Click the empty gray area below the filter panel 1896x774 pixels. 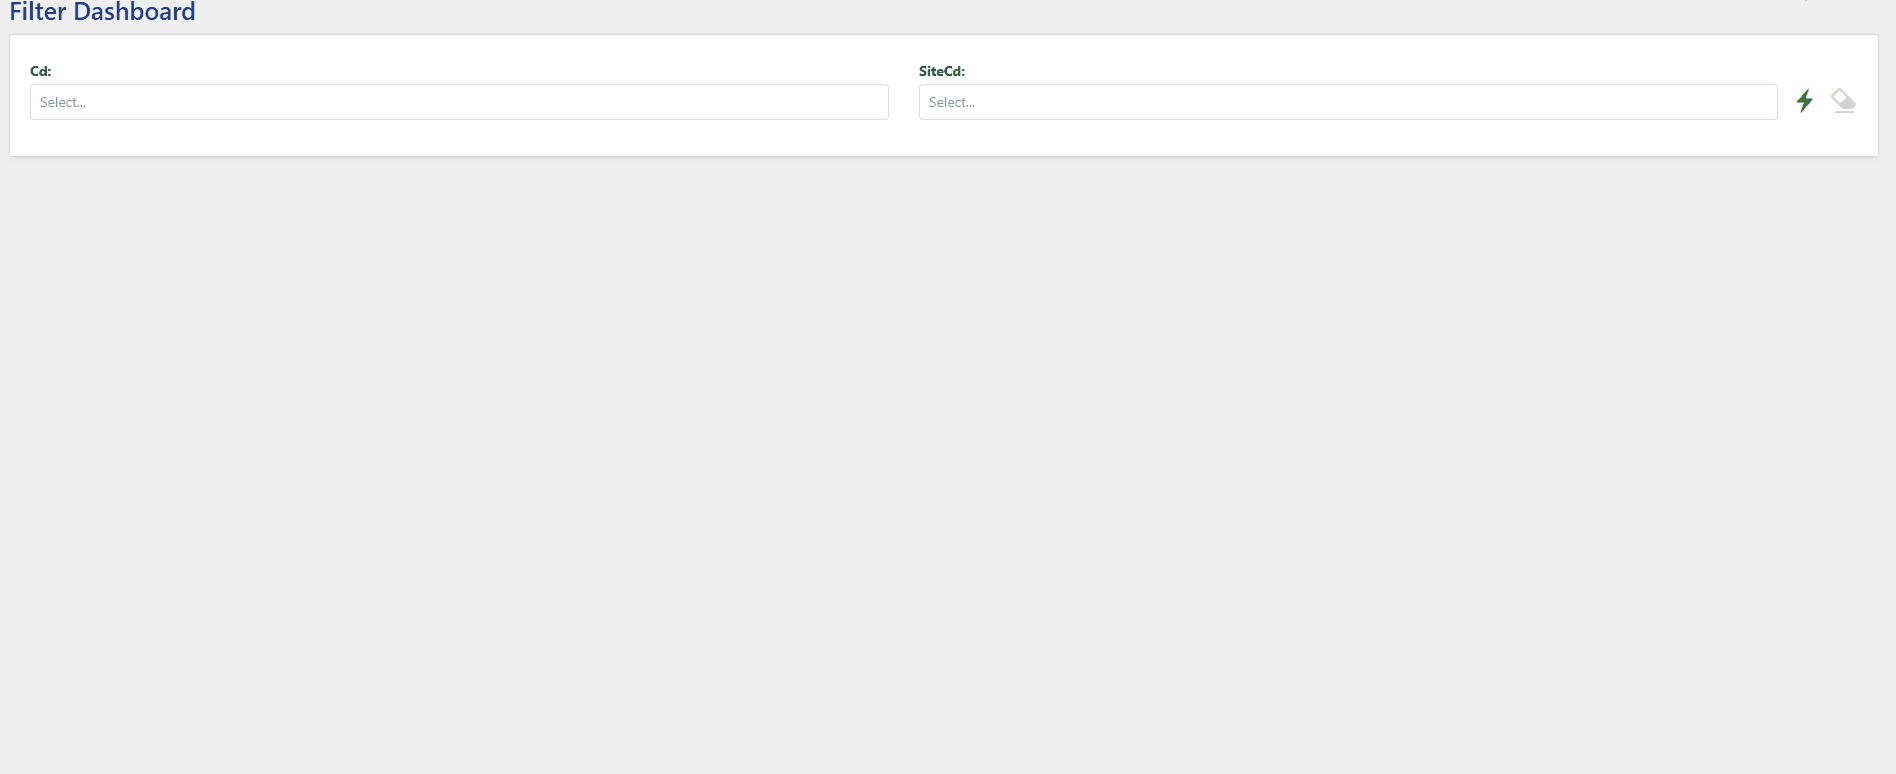click(x=948, y=460)
